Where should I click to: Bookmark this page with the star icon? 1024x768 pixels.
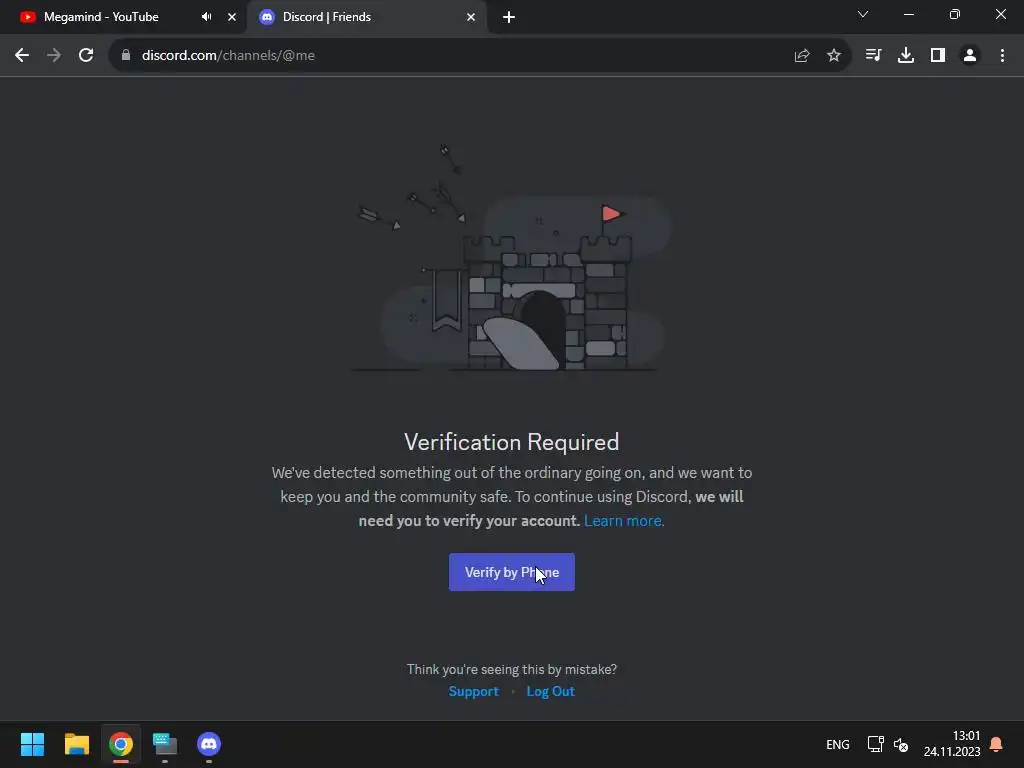(834, 55)
